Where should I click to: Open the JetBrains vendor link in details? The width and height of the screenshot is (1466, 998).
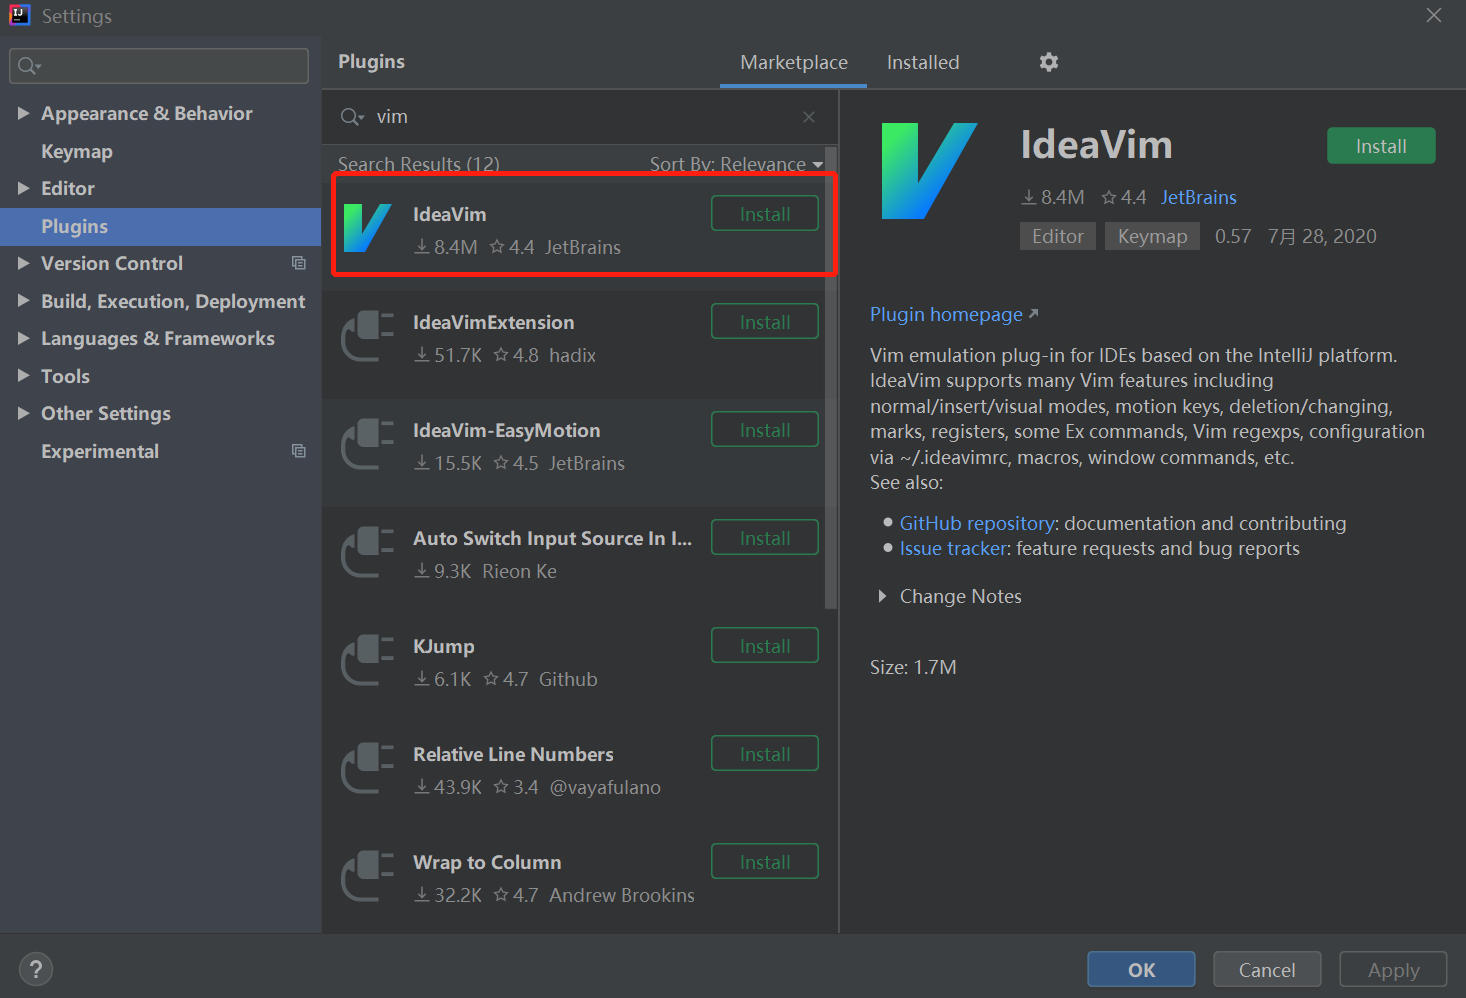[1198, 197]
